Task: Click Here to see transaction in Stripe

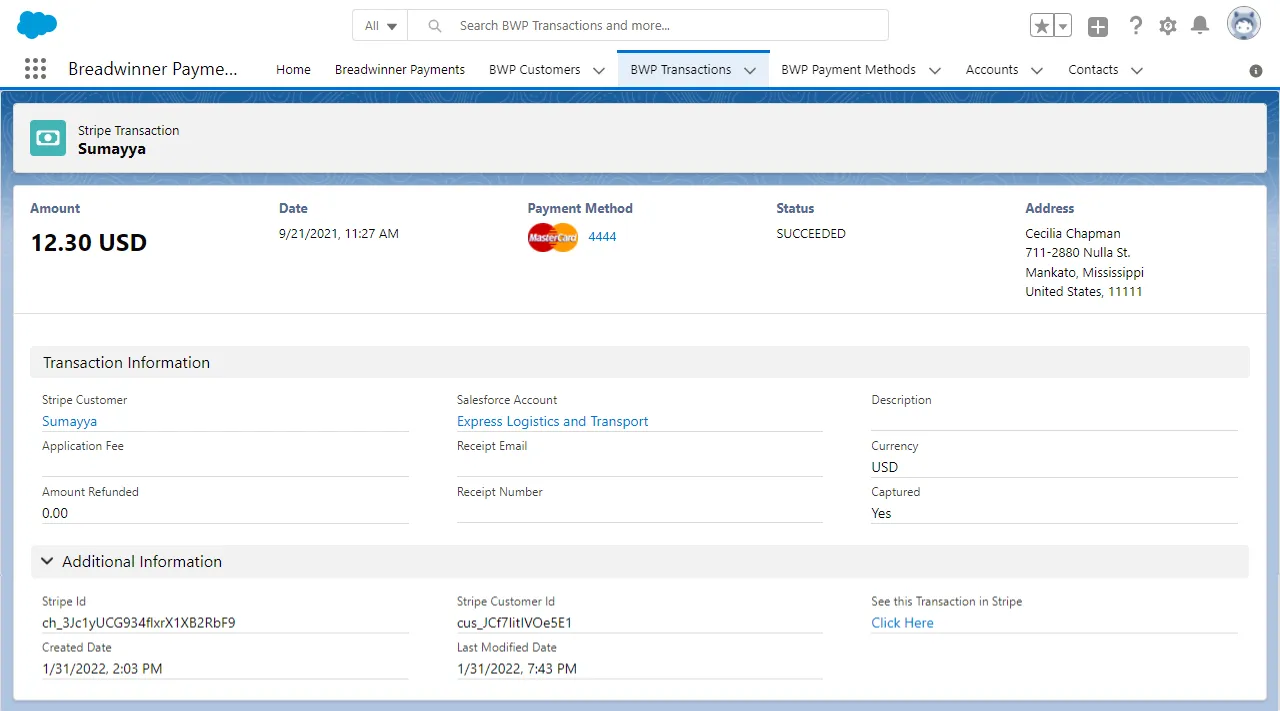Action: [902, 622]
